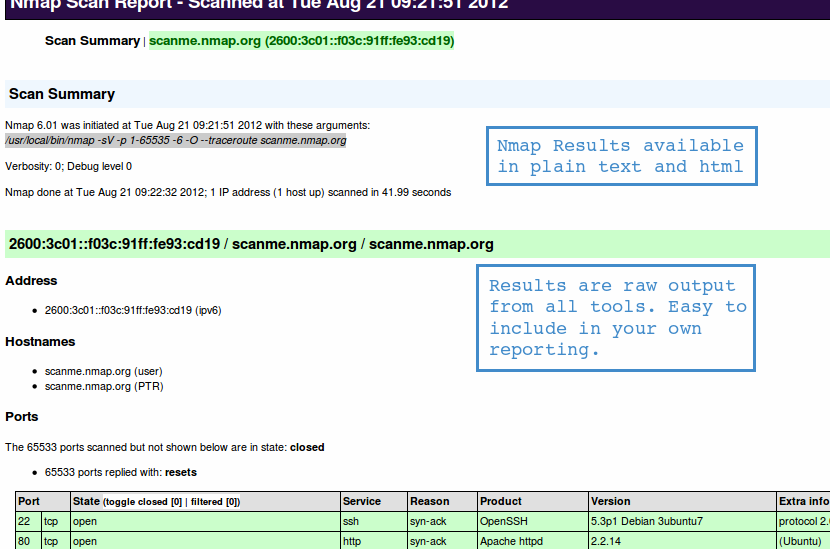Image resolution: width=830 pixels, height=549 pixels.
Task: Click the Port column header
Action: [43, 501]
